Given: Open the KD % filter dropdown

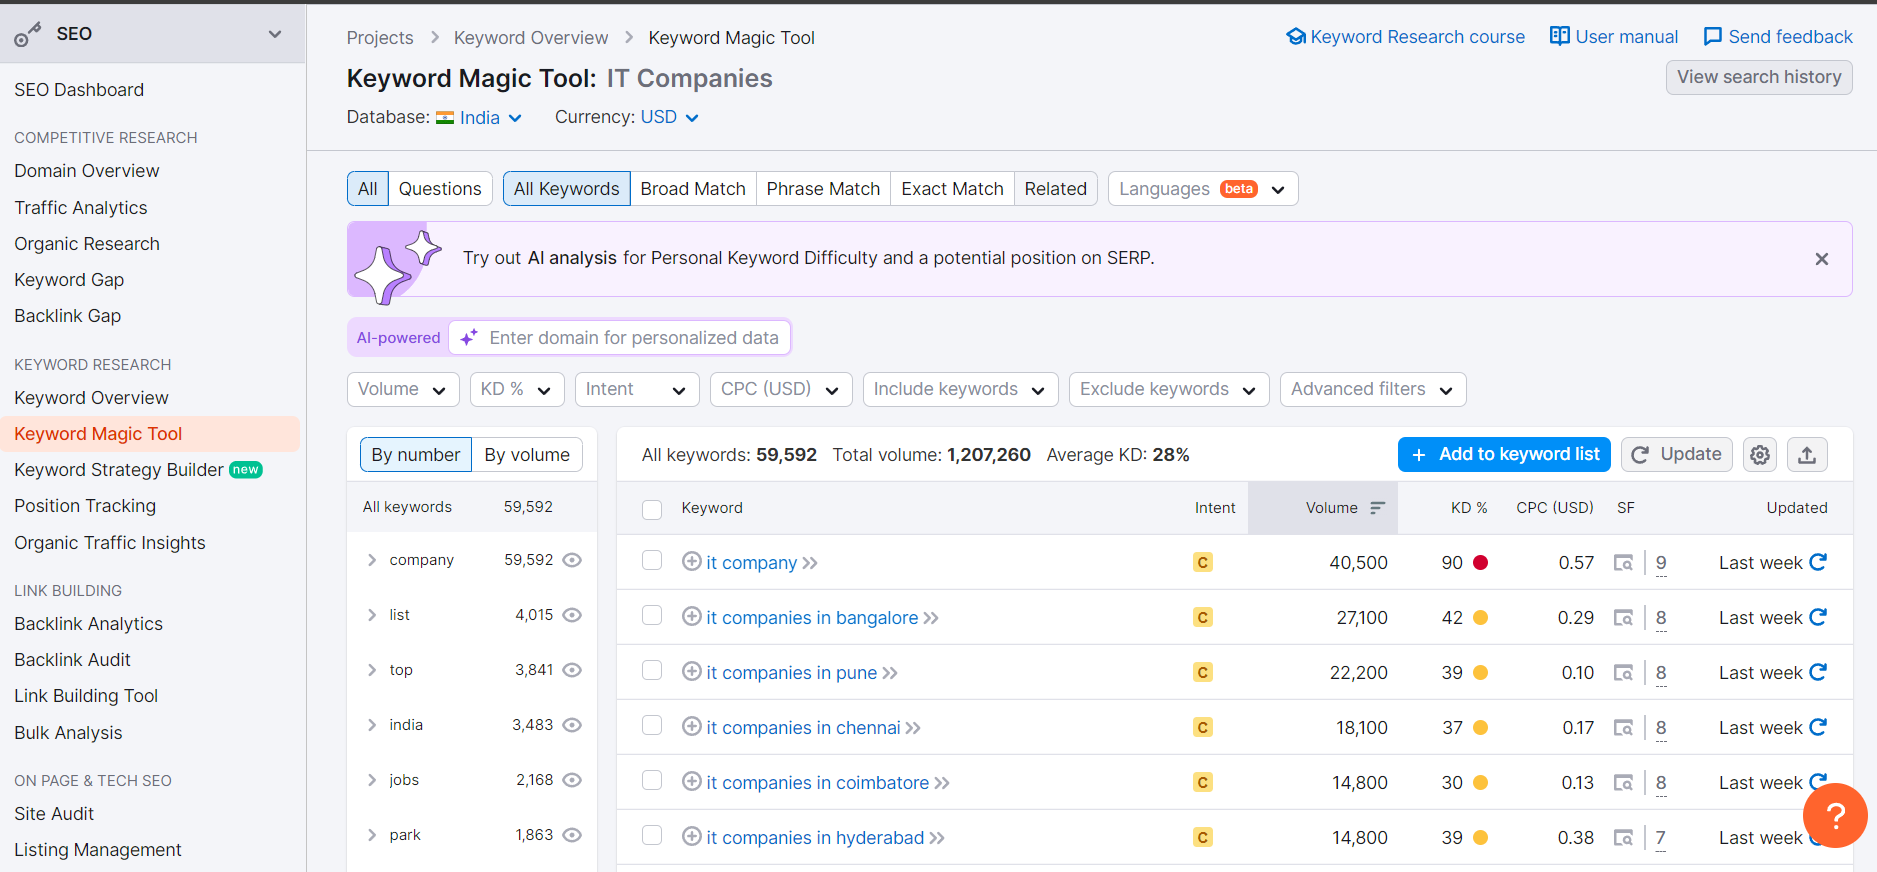Looking at the screenshot, I should 517,389.
